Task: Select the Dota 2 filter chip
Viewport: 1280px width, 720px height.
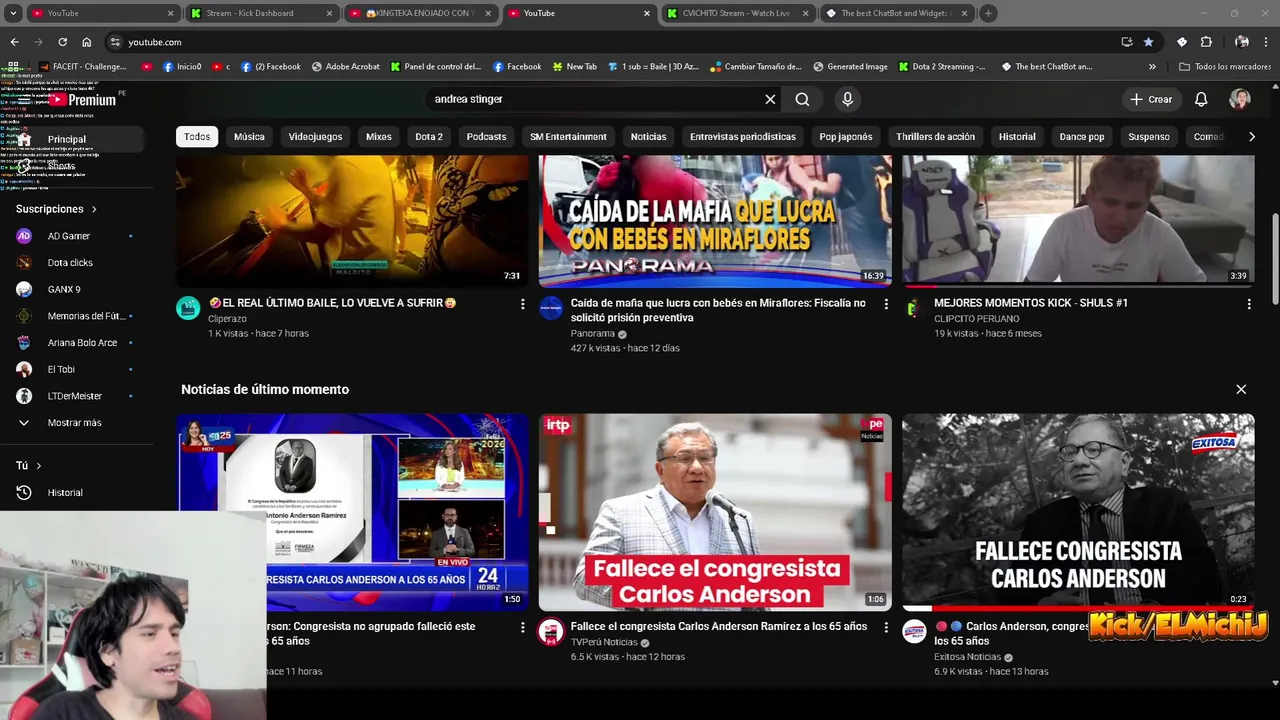Action: tap(429, 137)
